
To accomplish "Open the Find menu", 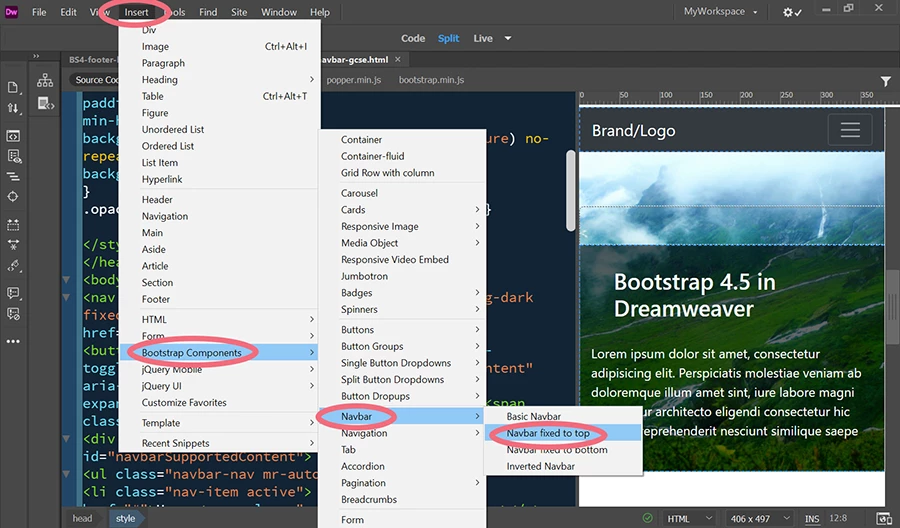I will point(208,12).
